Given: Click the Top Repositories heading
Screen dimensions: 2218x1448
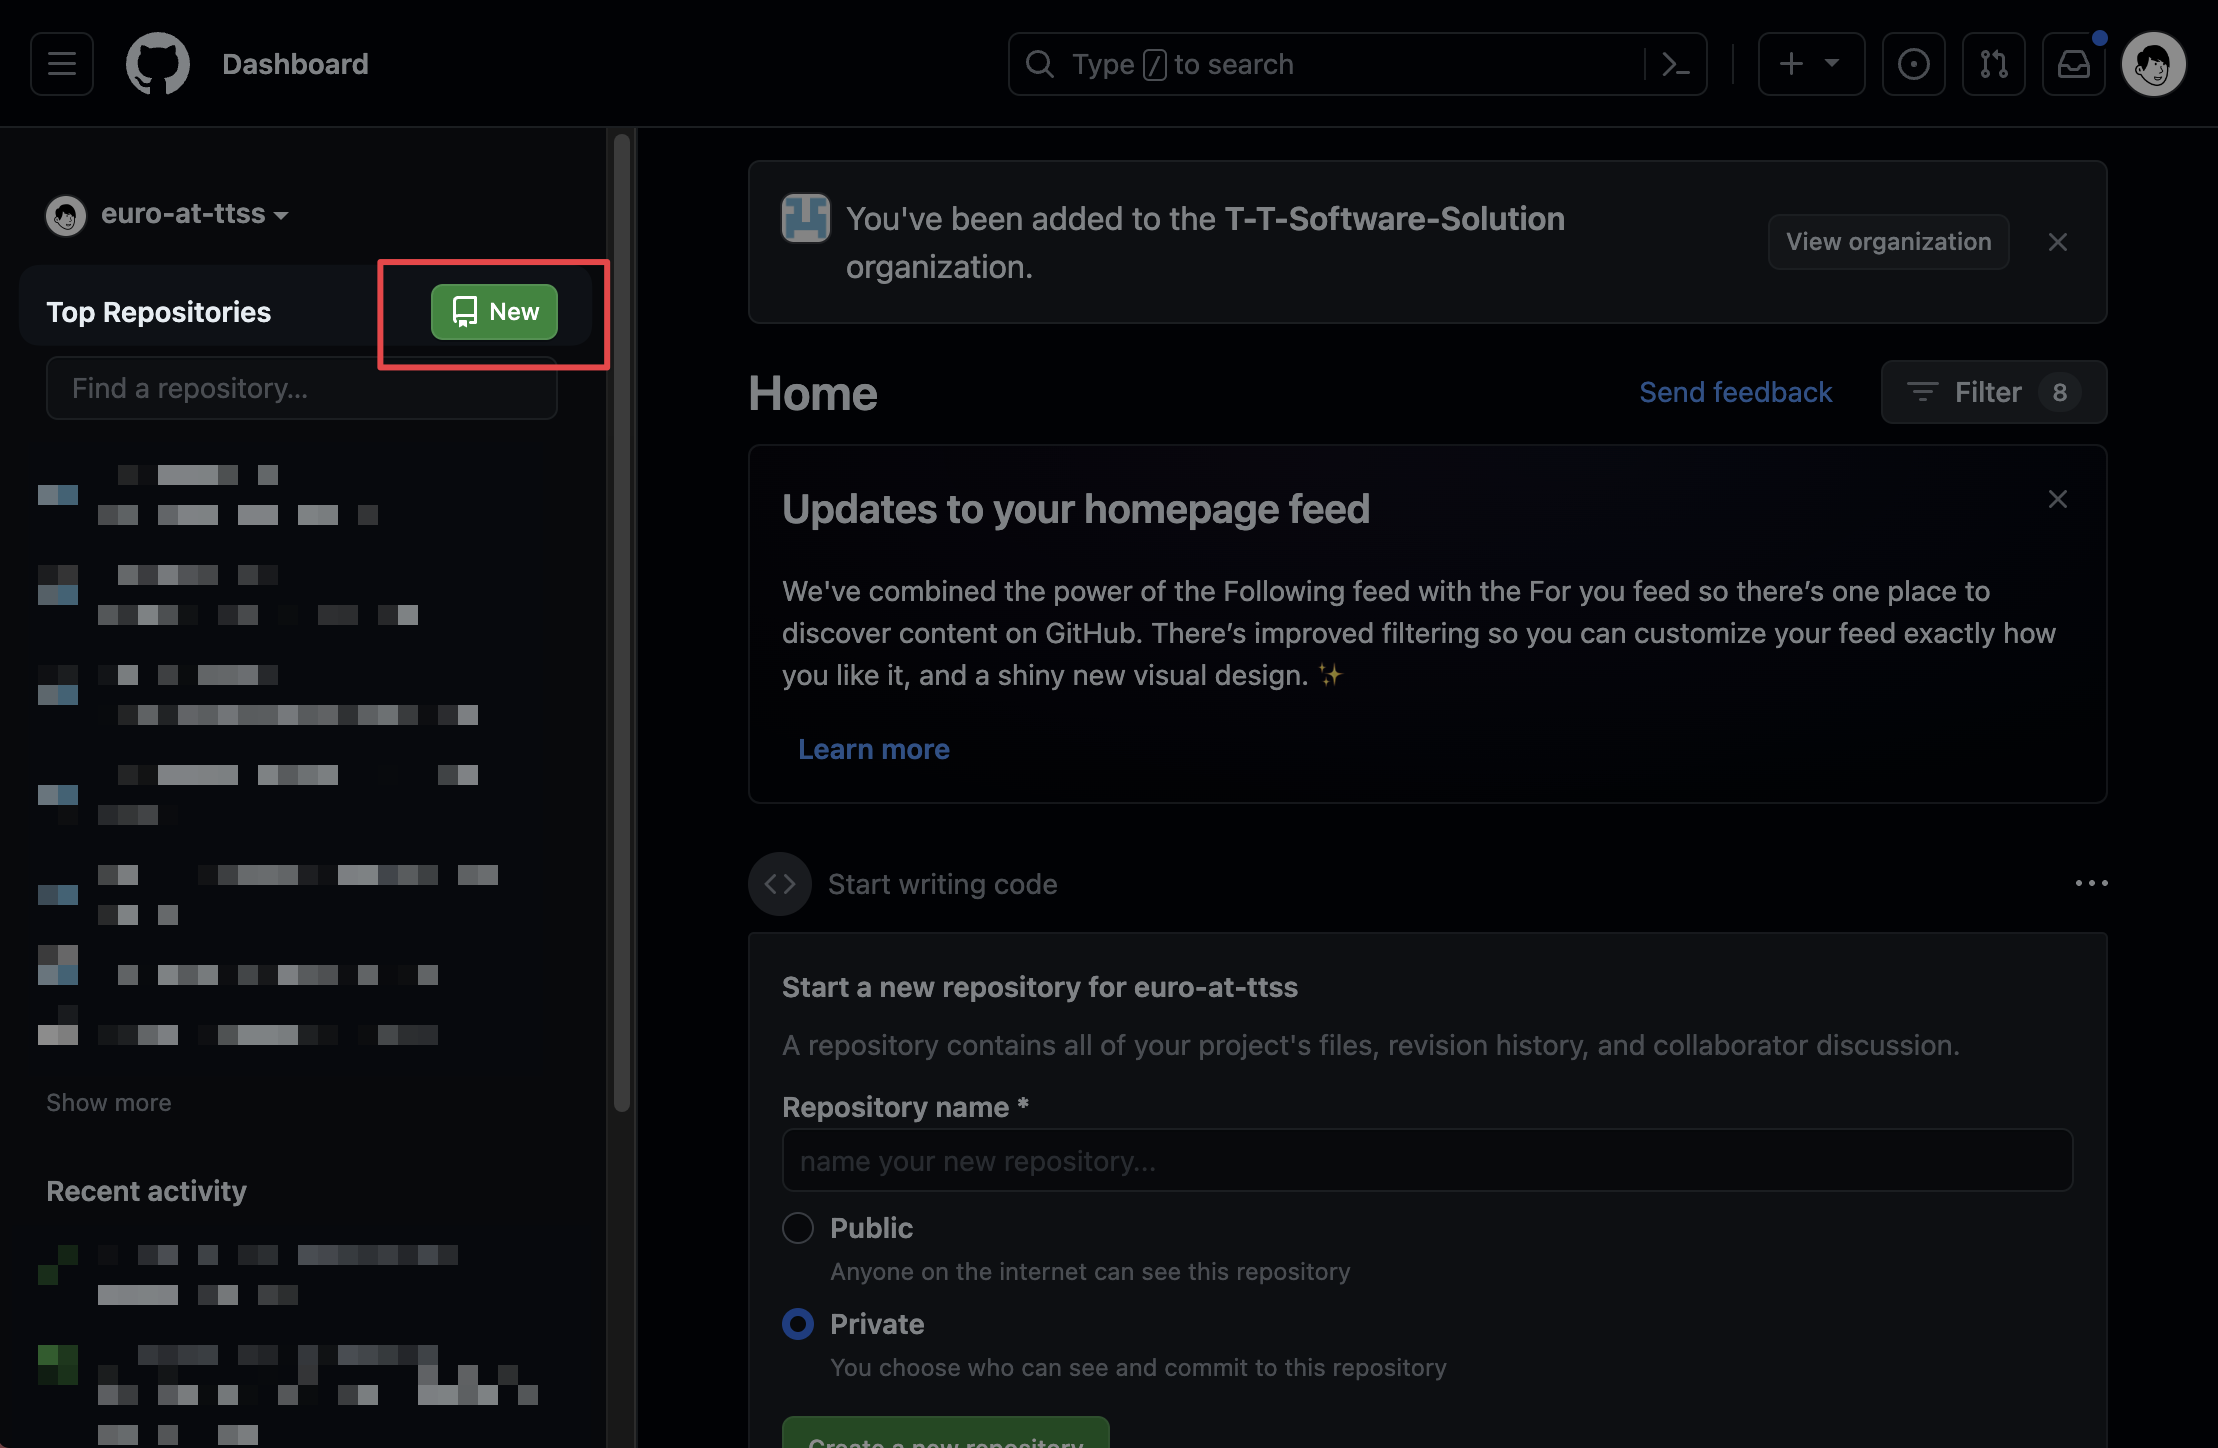Looking at the screenshot, I should [x=158, y=312].
